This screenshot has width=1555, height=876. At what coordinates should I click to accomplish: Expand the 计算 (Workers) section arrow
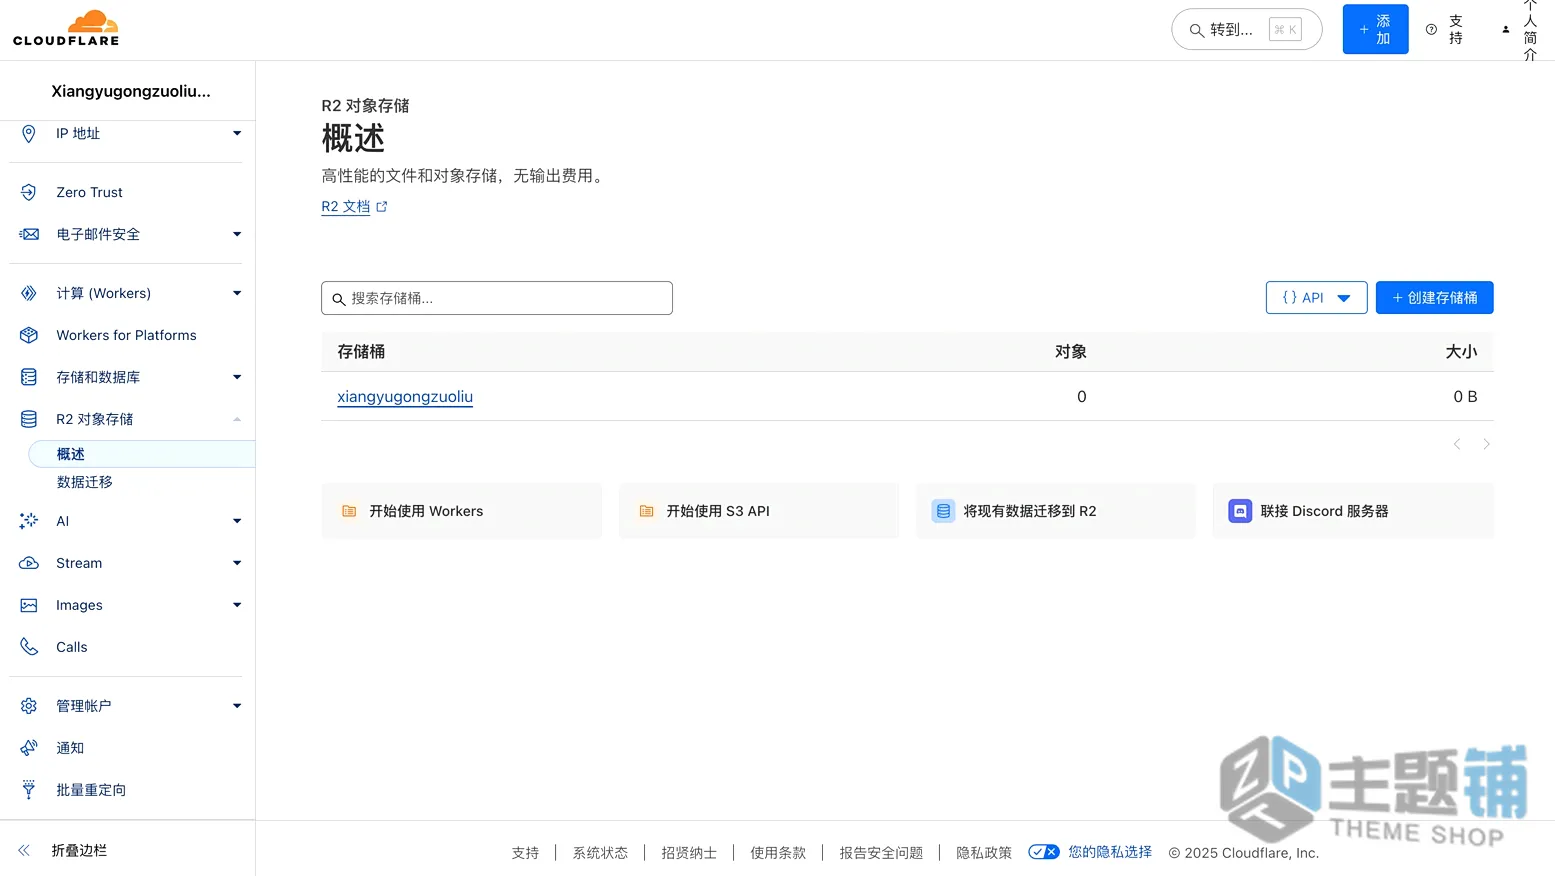(x=237, y=293)
